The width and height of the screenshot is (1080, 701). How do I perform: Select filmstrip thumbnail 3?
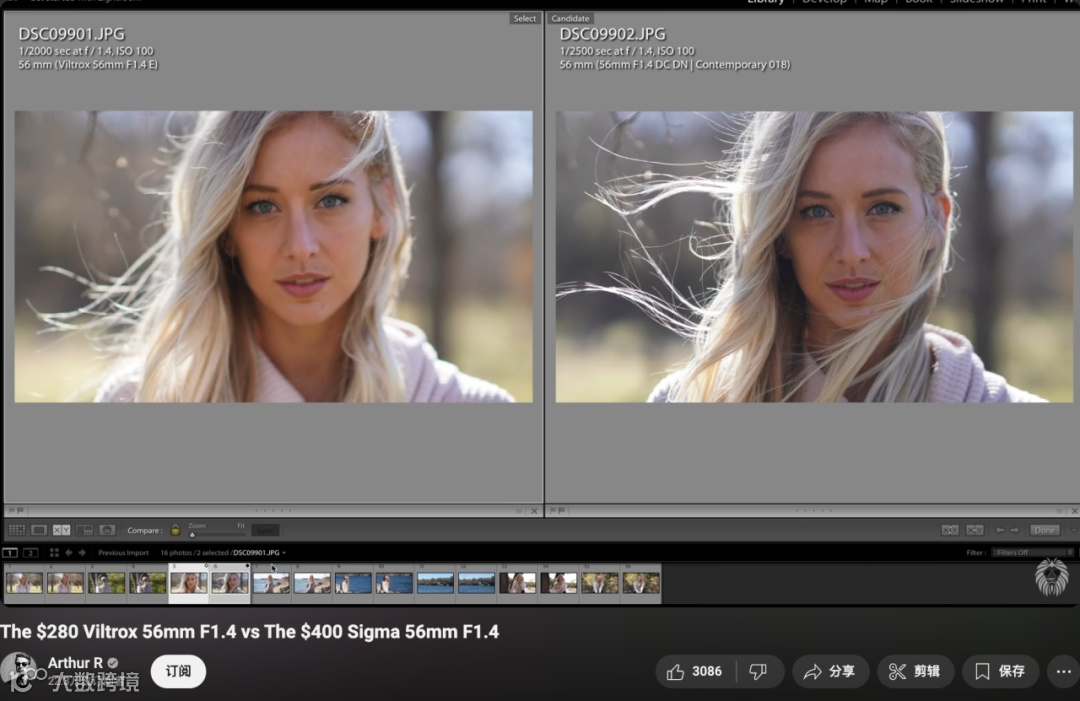106,583
